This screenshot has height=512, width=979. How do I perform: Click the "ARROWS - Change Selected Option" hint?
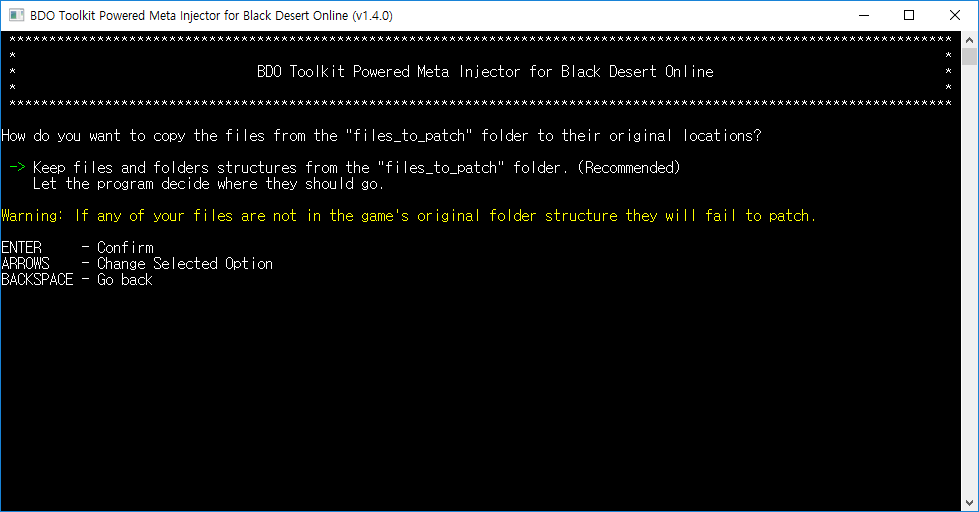[x=137, y=264]
